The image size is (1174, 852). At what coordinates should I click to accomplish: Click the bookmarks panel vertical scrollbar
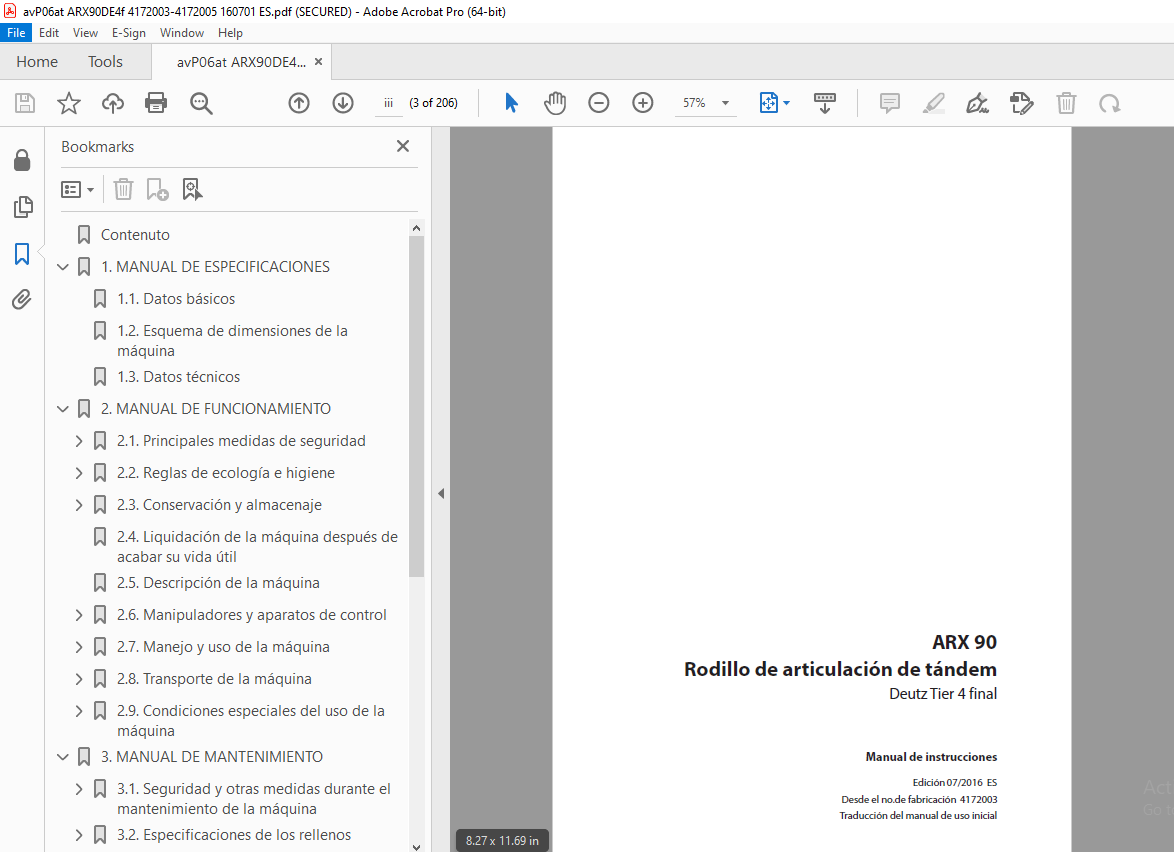pos(416,407)
